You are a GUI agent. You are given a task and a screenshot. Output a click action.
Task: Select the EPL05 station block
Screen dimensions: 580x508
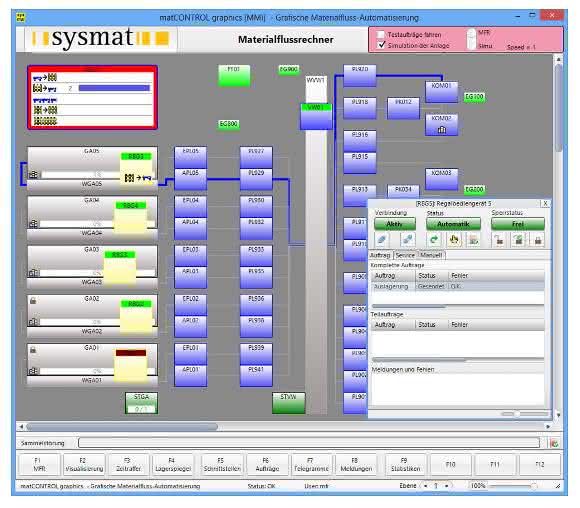[x=190, y=157]
